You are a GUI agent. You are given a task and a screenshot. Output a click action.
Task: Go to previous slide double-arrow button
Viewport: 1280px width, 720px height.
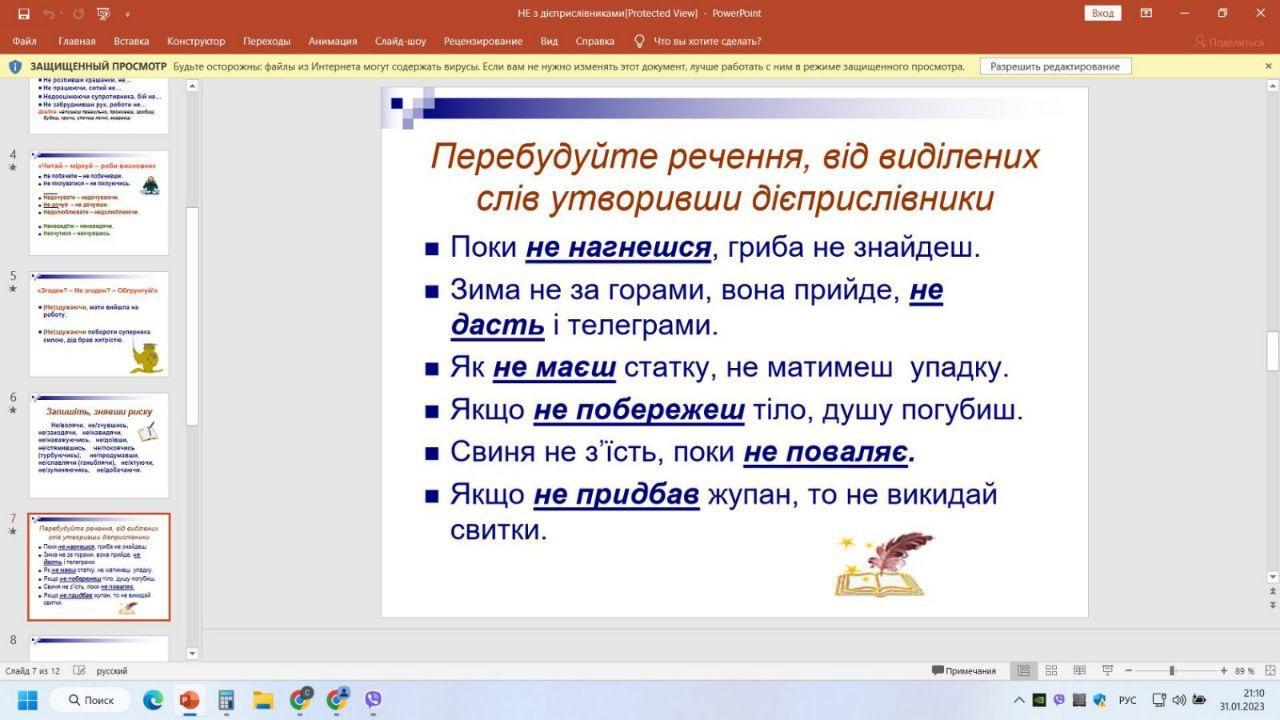pyautogui.click(x=1272, y=592)
